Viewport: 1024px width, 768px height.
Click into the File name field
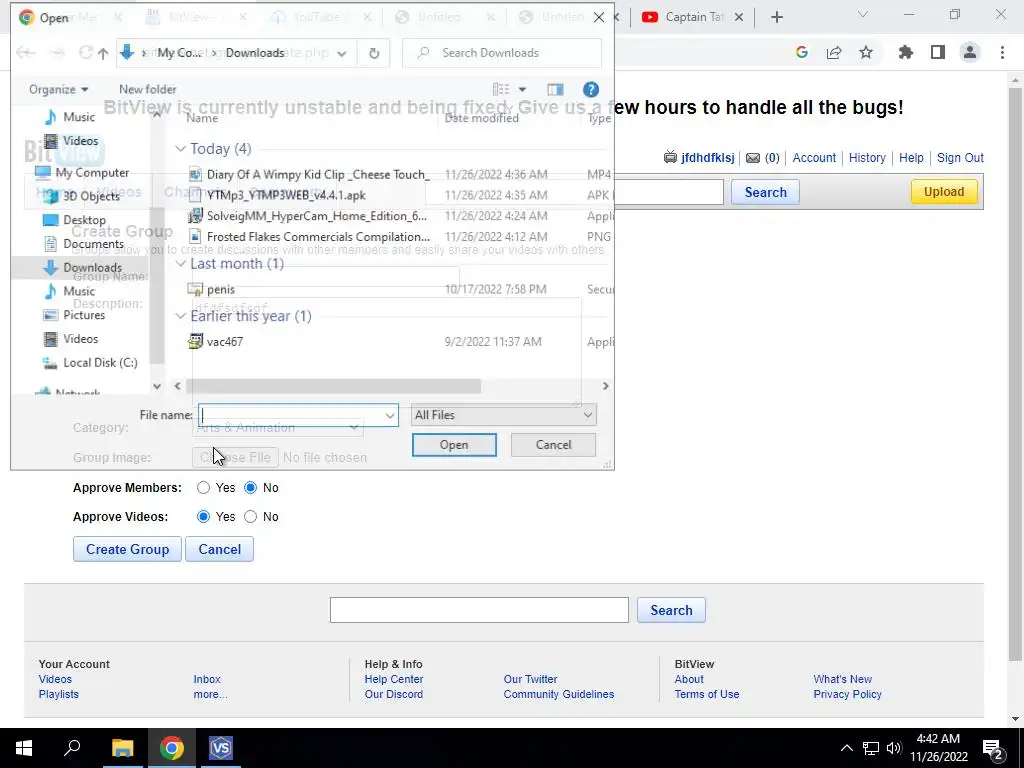pyautogui.click(x=291, y=415)
